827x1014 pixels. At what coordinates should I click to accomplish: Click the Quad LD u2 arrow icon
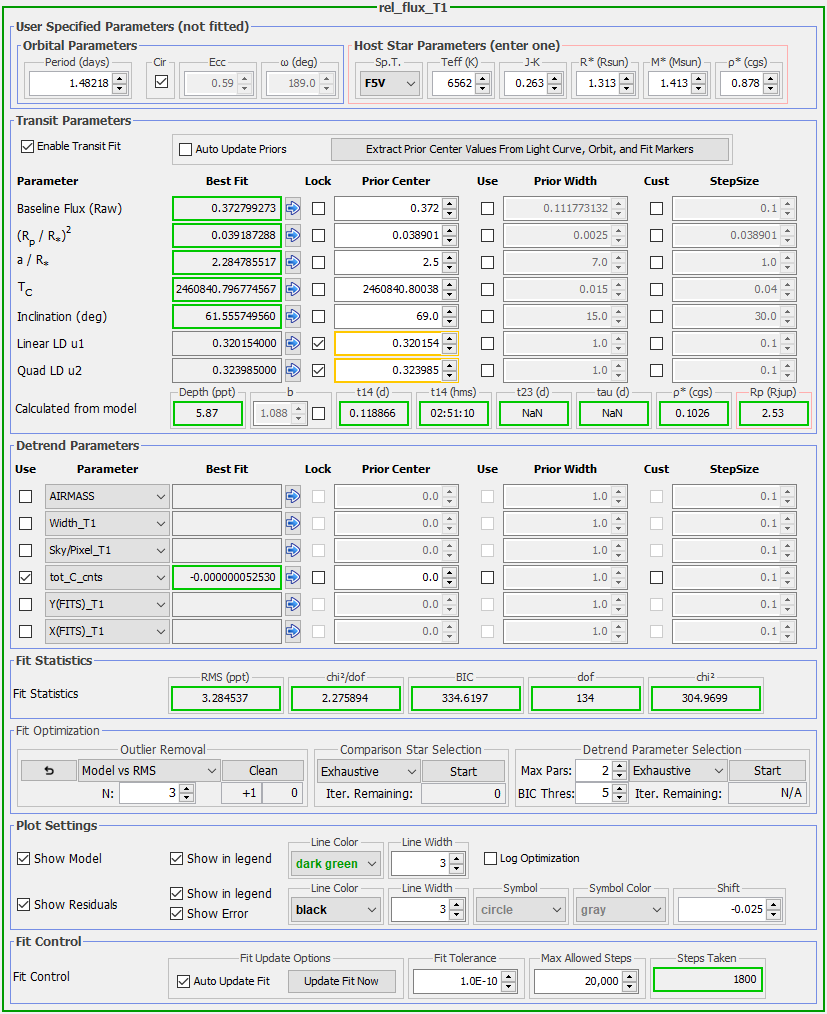293,371
